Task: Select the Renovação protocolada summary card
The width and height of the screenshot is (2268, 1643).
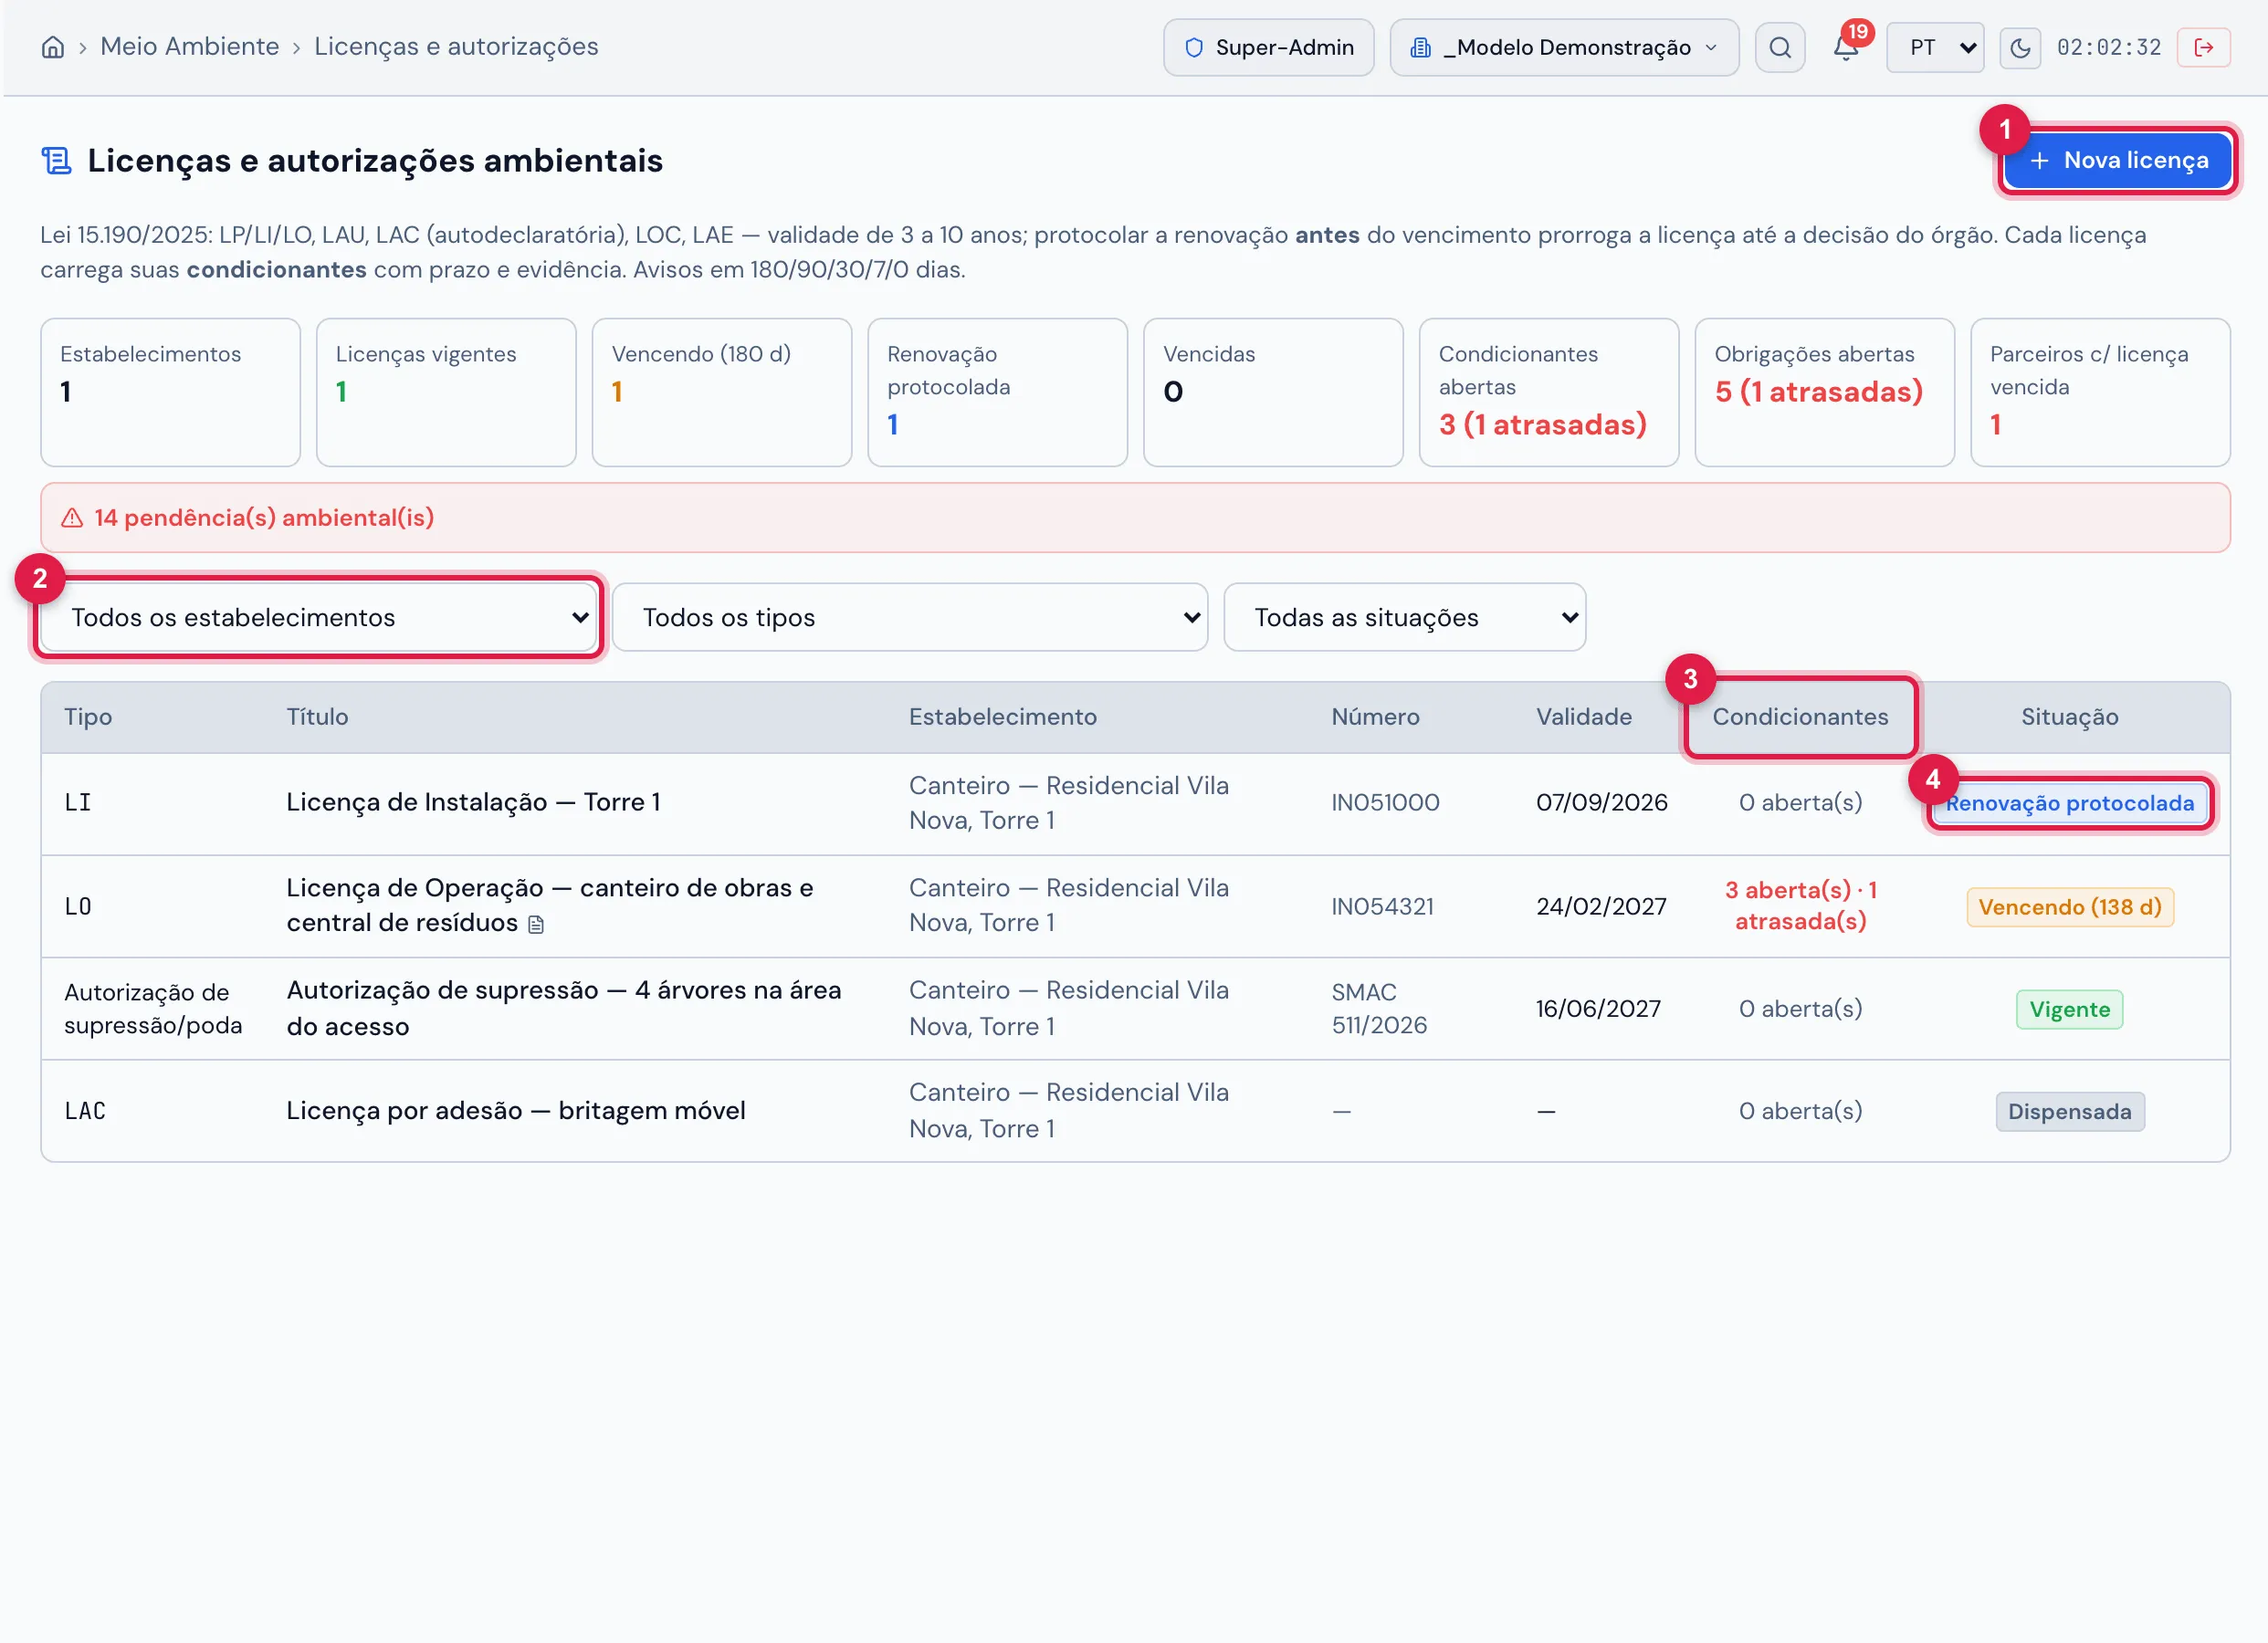Action: pos(997,392)
